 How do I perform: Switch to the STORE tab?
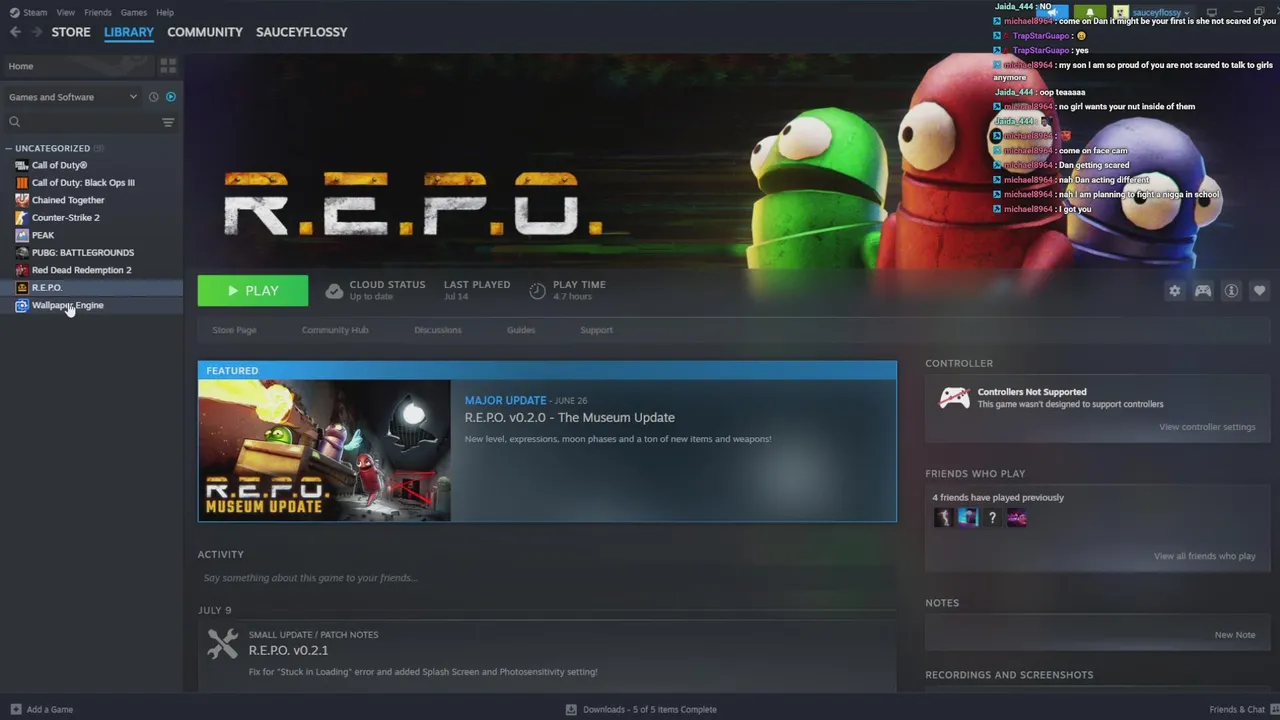point(71,32)
